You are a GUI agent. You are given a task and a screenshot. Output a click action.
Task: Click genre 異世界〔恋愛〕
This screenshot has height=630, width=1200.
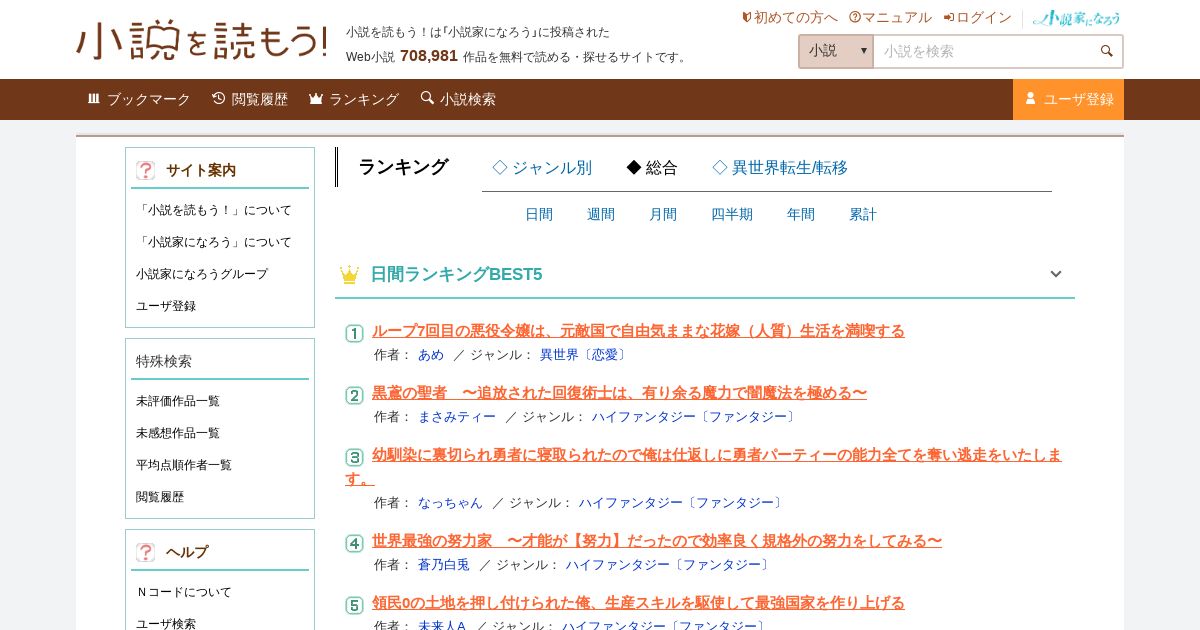coord(585,355)
